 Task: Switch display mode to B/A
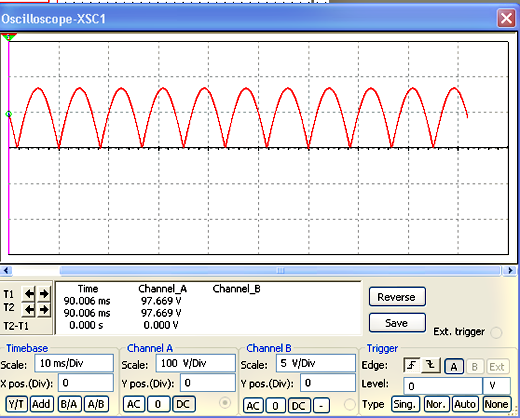pyautogui.click(x=69, y=404)
